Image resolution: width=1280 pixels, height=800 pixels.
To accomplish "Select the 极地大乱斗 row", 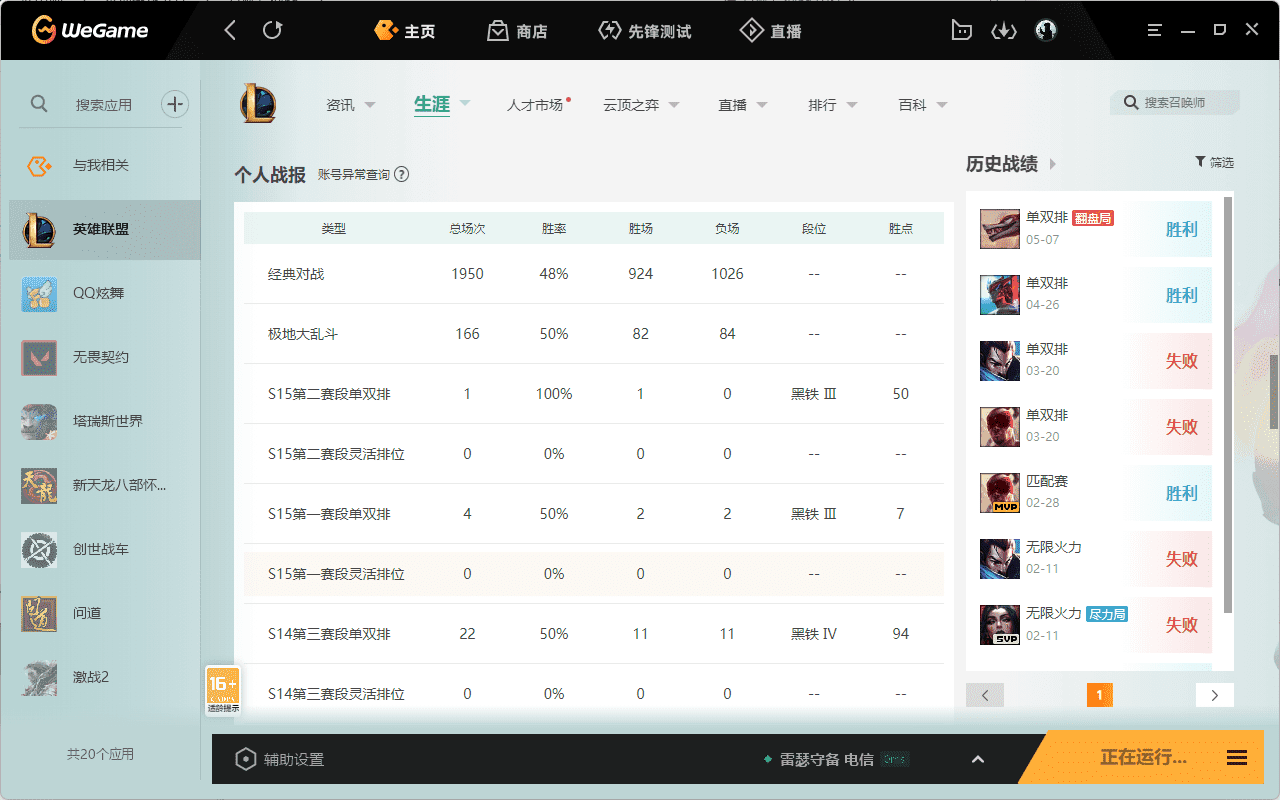I will pyautogui.click(x=594, y=334).
